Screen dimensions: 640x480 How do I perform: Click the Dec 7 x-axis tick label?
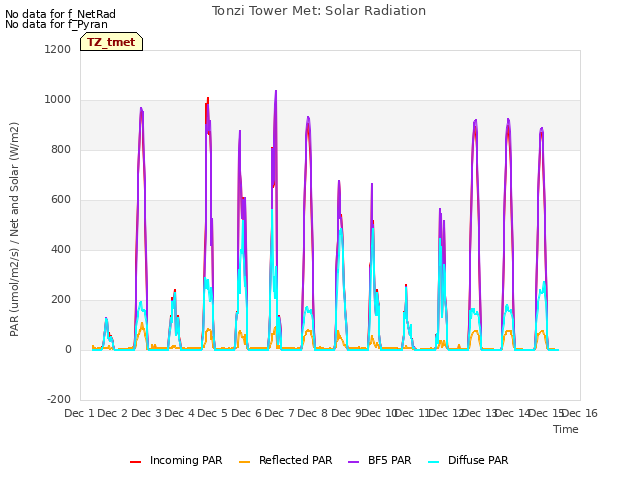pyautogui.click(x=279, y=413)
